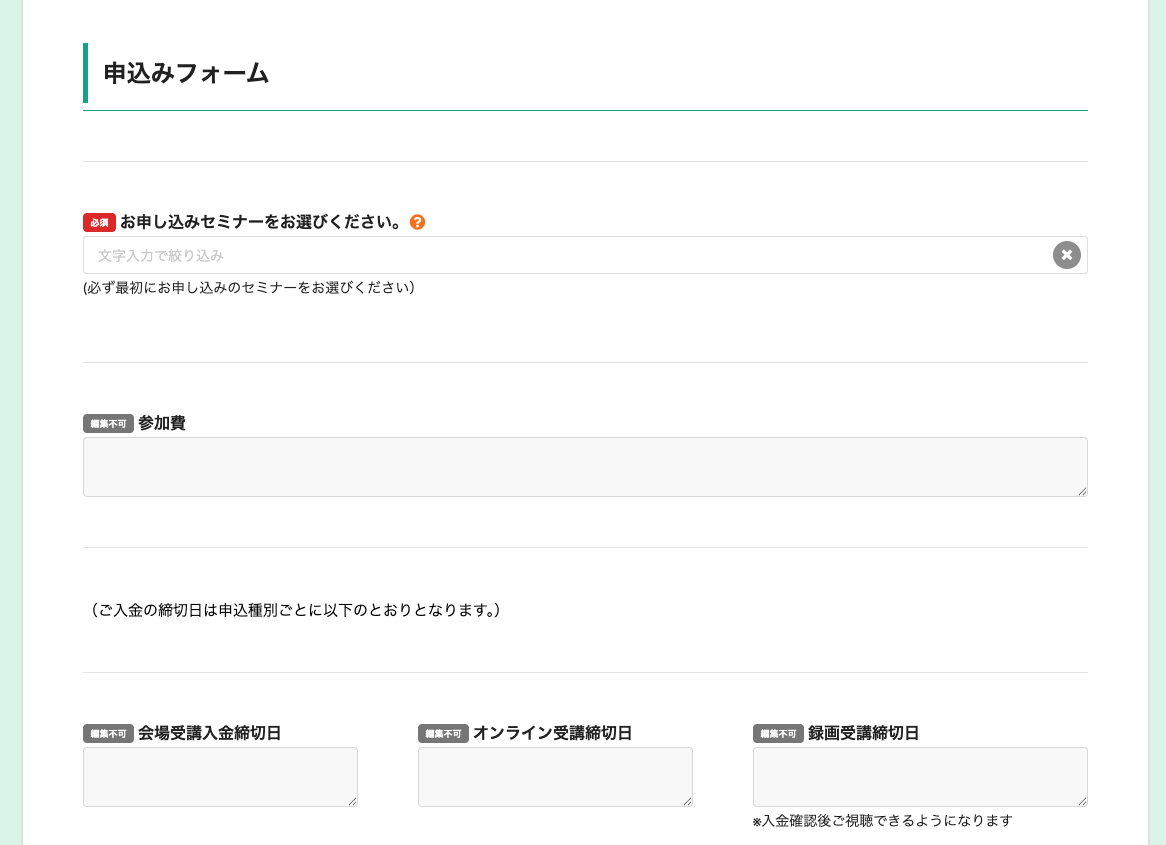1166x845 pixels.
Task: Click the resize handle of the 参加費 textarea
Action: tap(1082, 492)
